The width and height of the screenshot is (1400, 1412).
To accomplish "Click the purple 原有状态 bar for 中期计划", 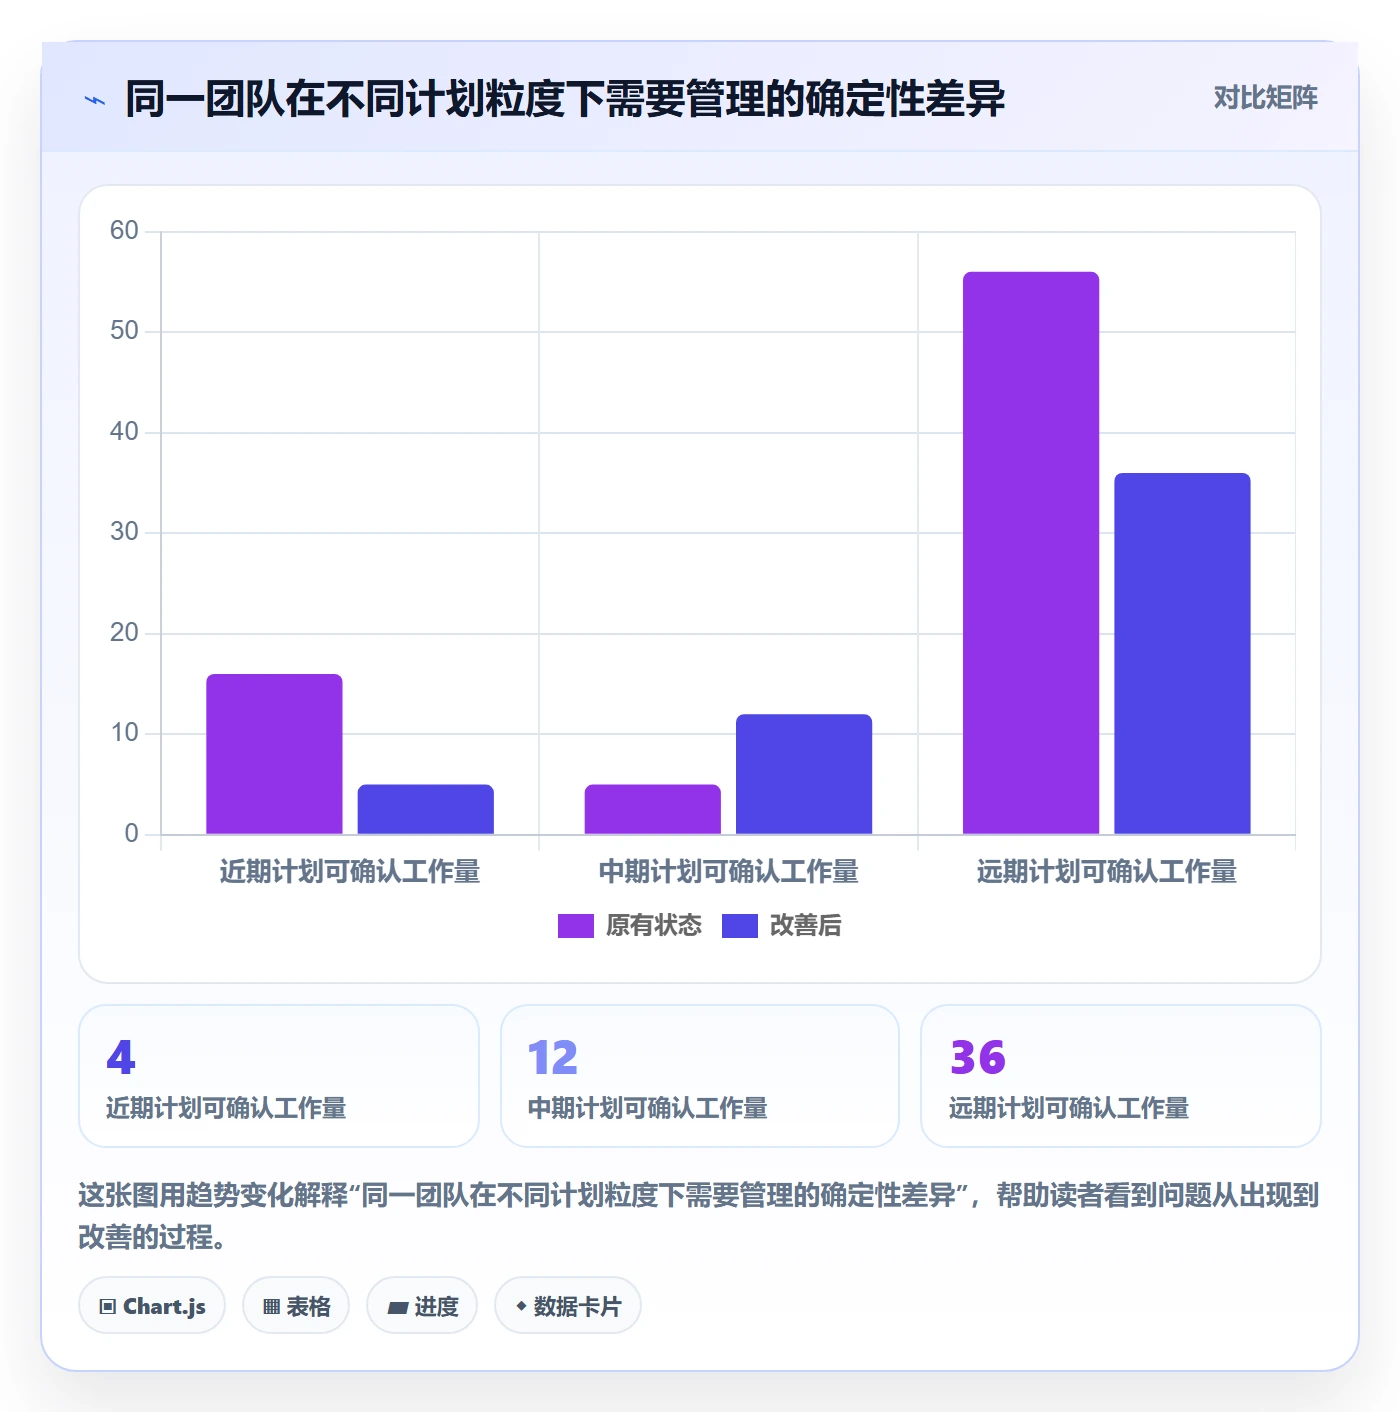I will [653, 809].
